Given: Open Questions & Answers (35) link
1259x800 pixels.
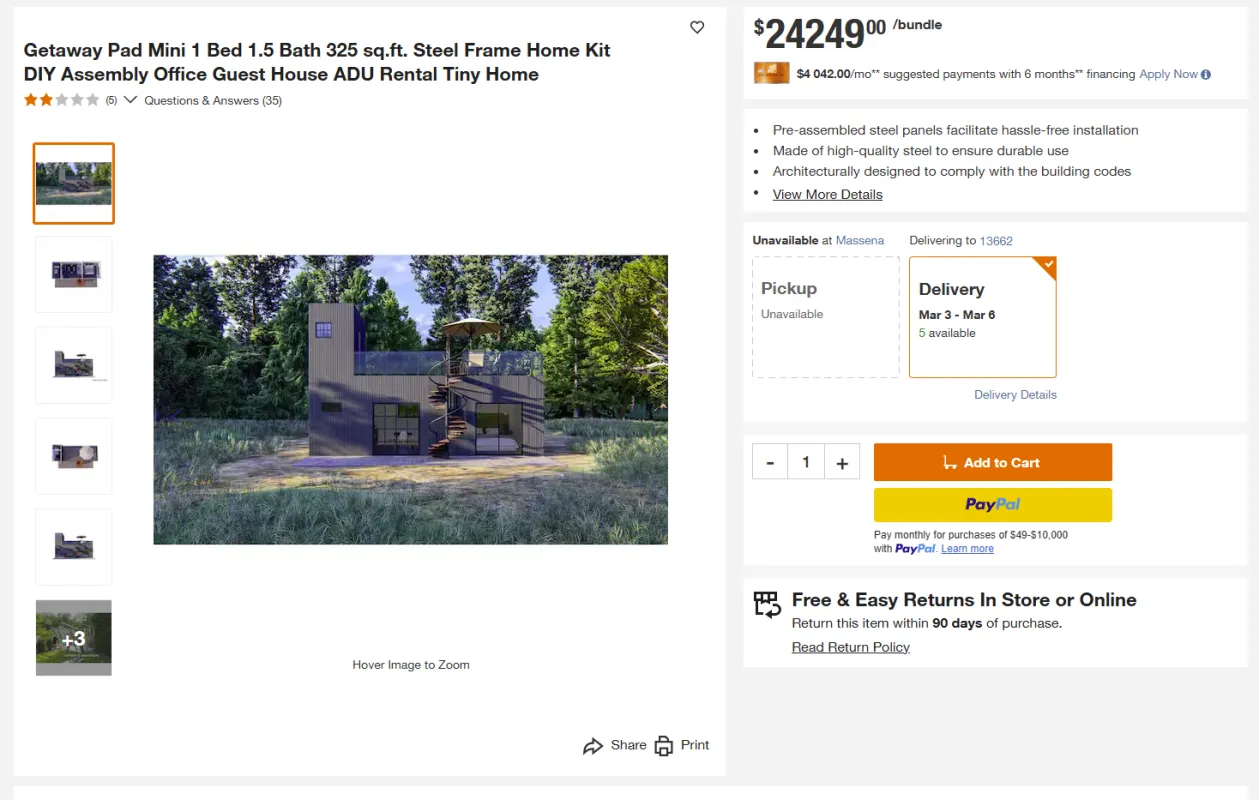Looking at the screenshot, I should (213, 100).
